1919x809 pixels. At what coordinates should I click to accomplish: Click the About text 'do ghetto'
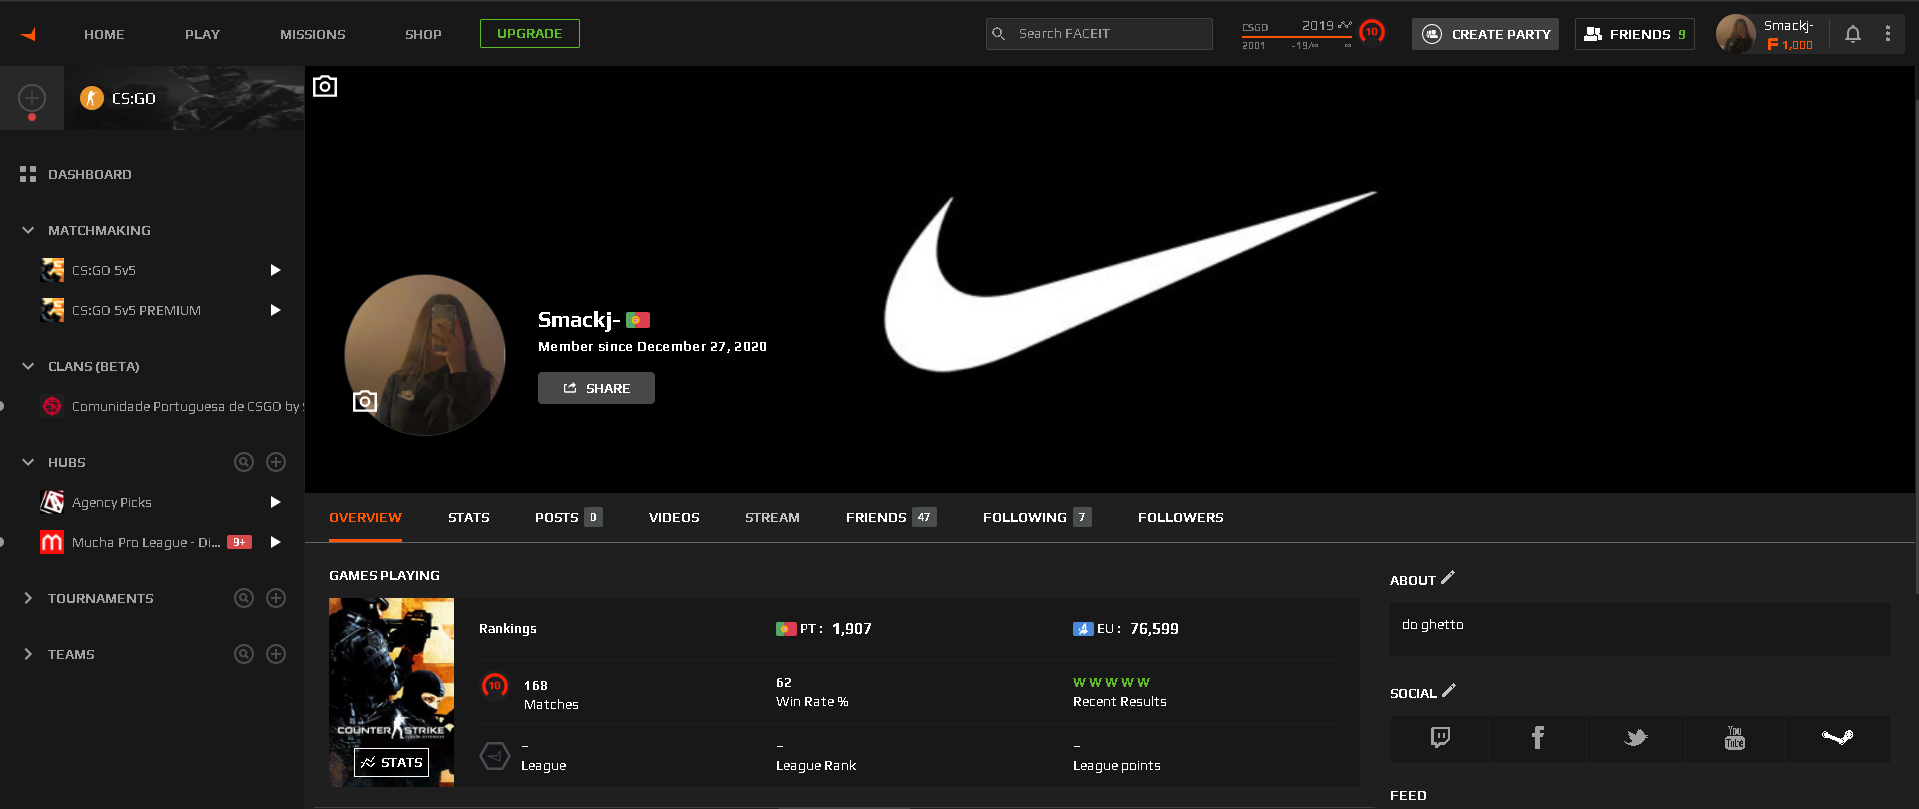click(x=1433, y=625)
